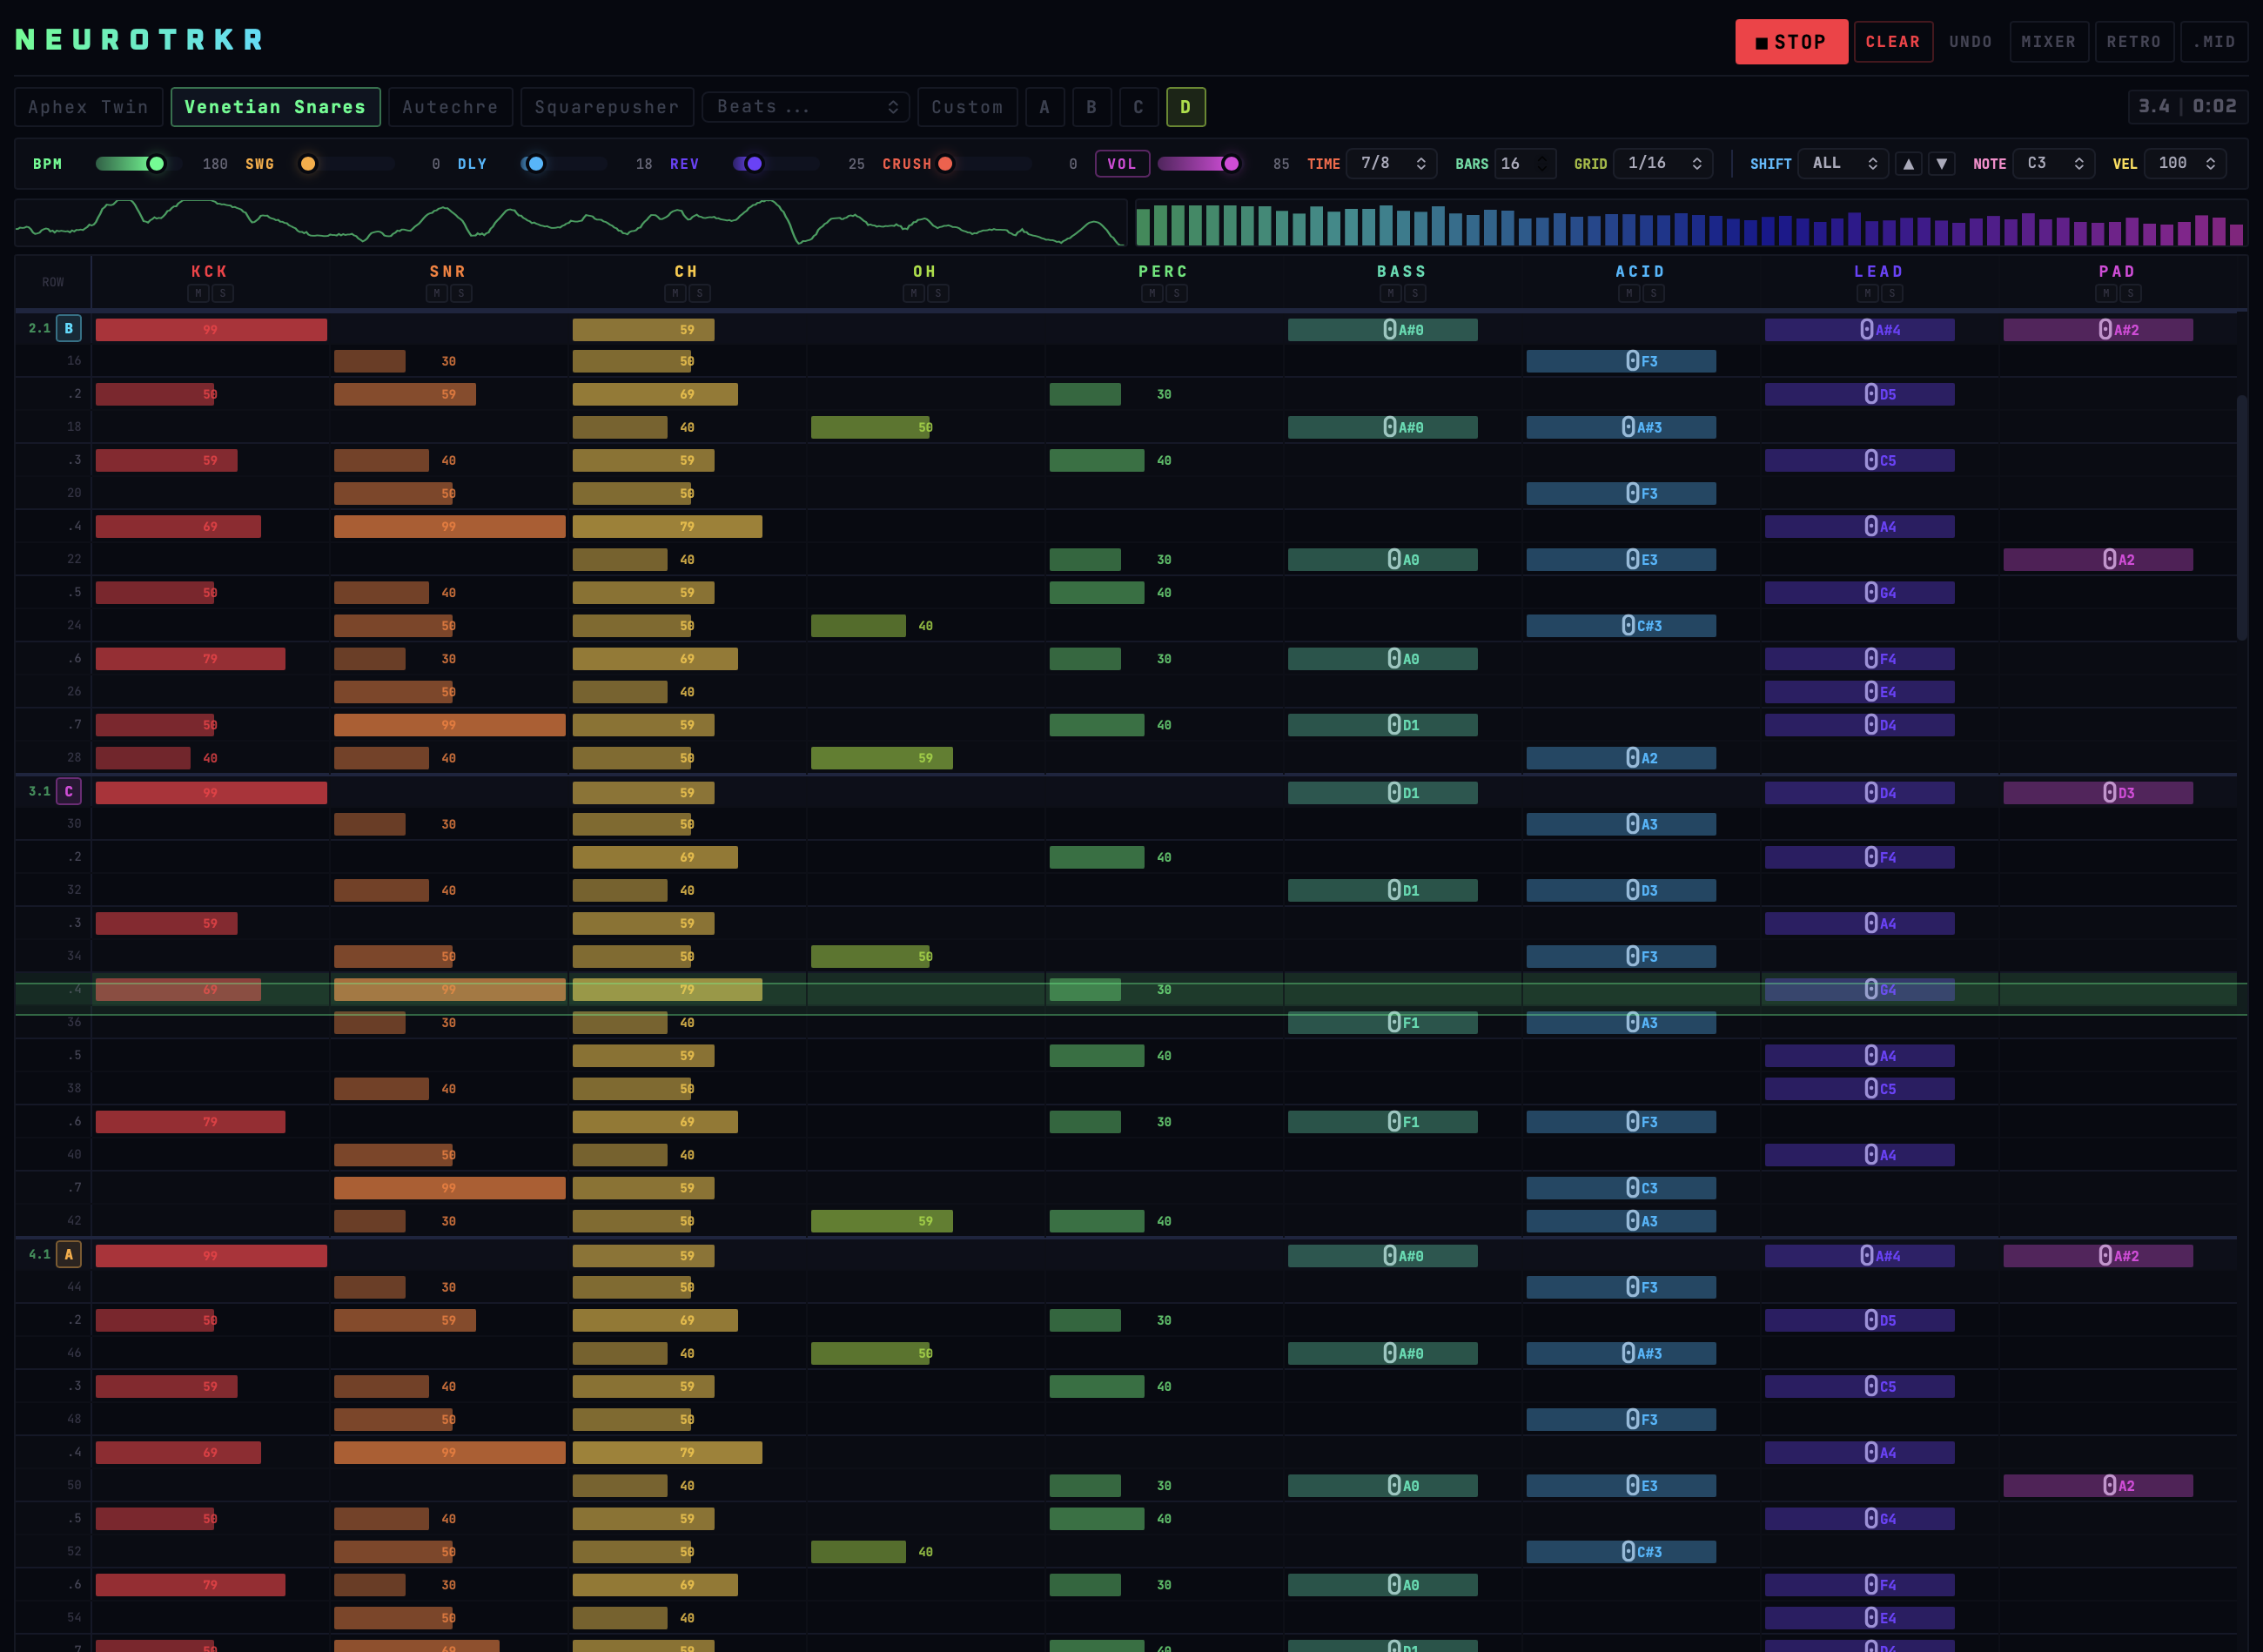Select the Squarepusher preset tab
Image resolution: width=2263 pixels, height=1652 pixels.
(607, 107)
